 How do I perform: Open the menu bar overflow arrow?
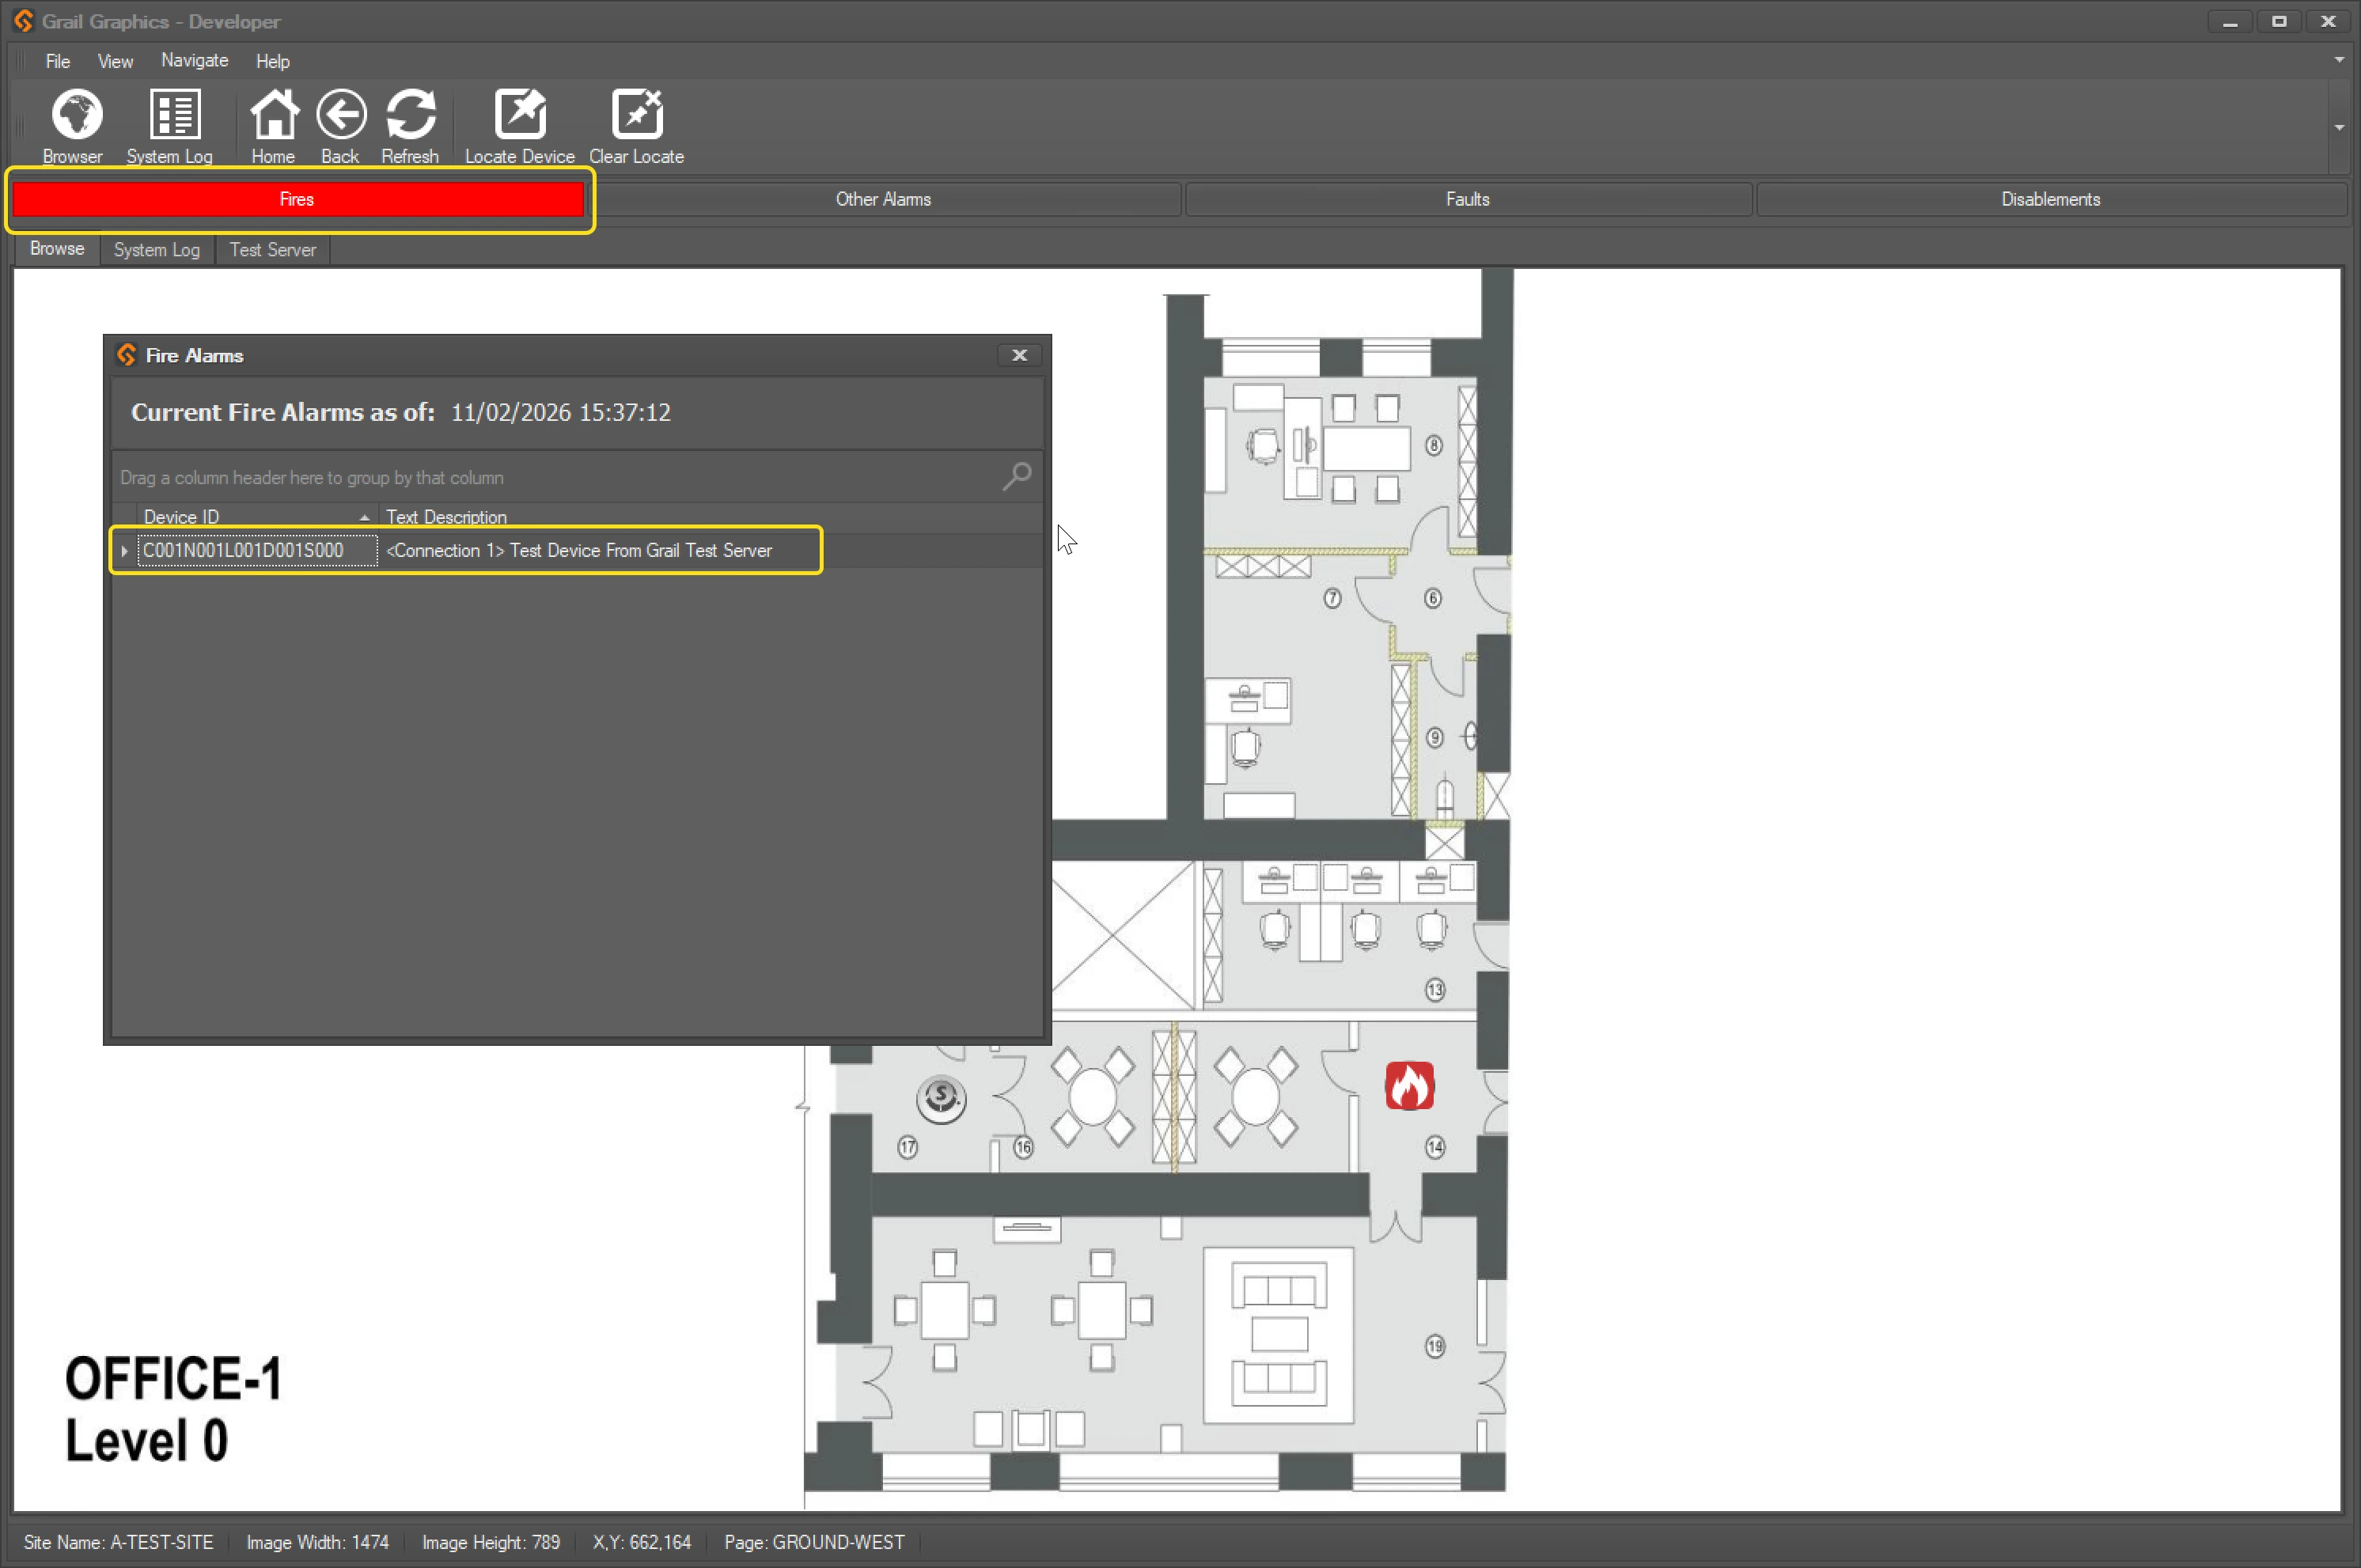point(2339,60)
